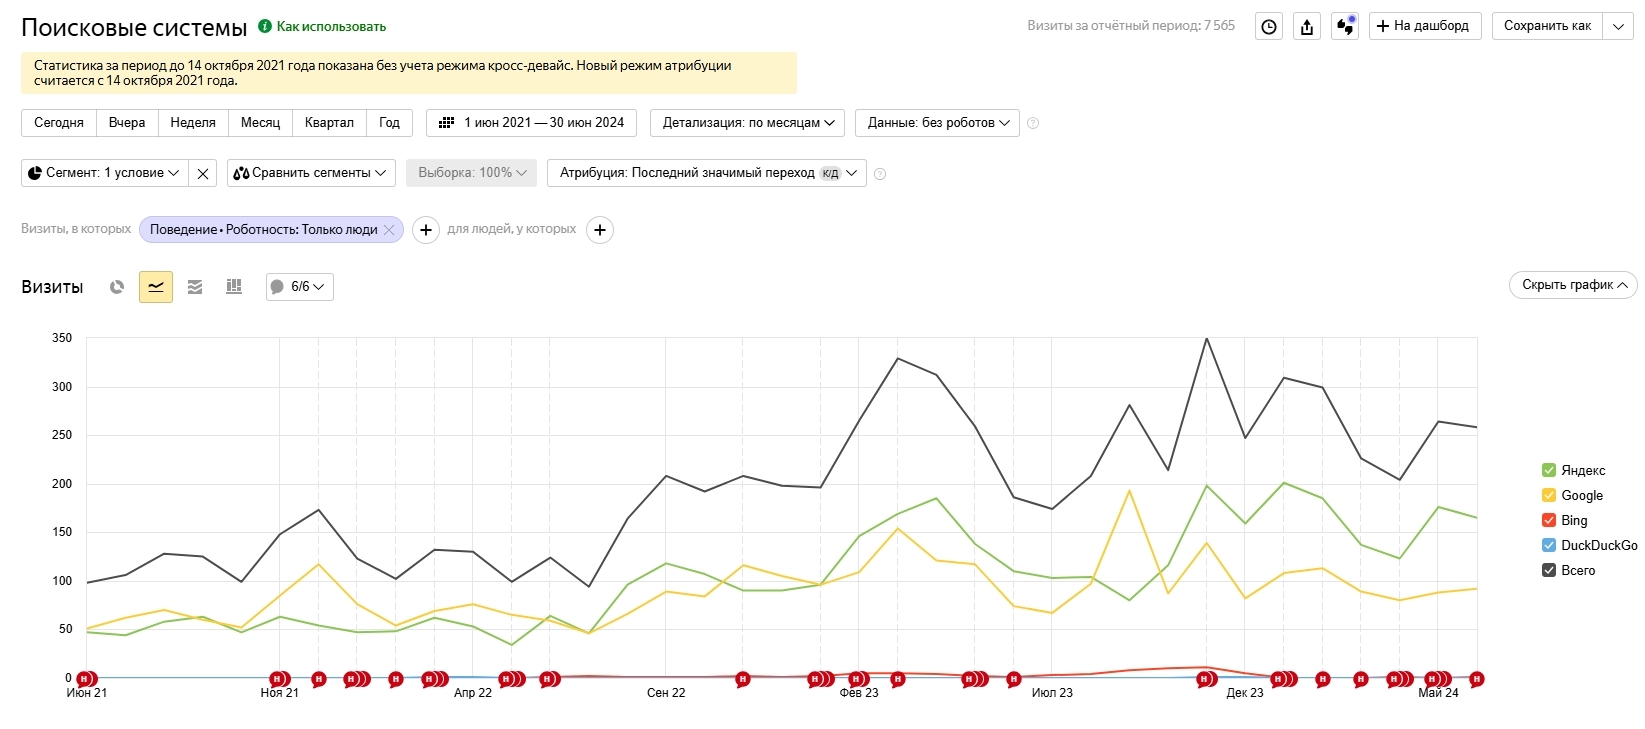Click the На дашборд button
This screenshot has height=729, width=1645.
1424,26
